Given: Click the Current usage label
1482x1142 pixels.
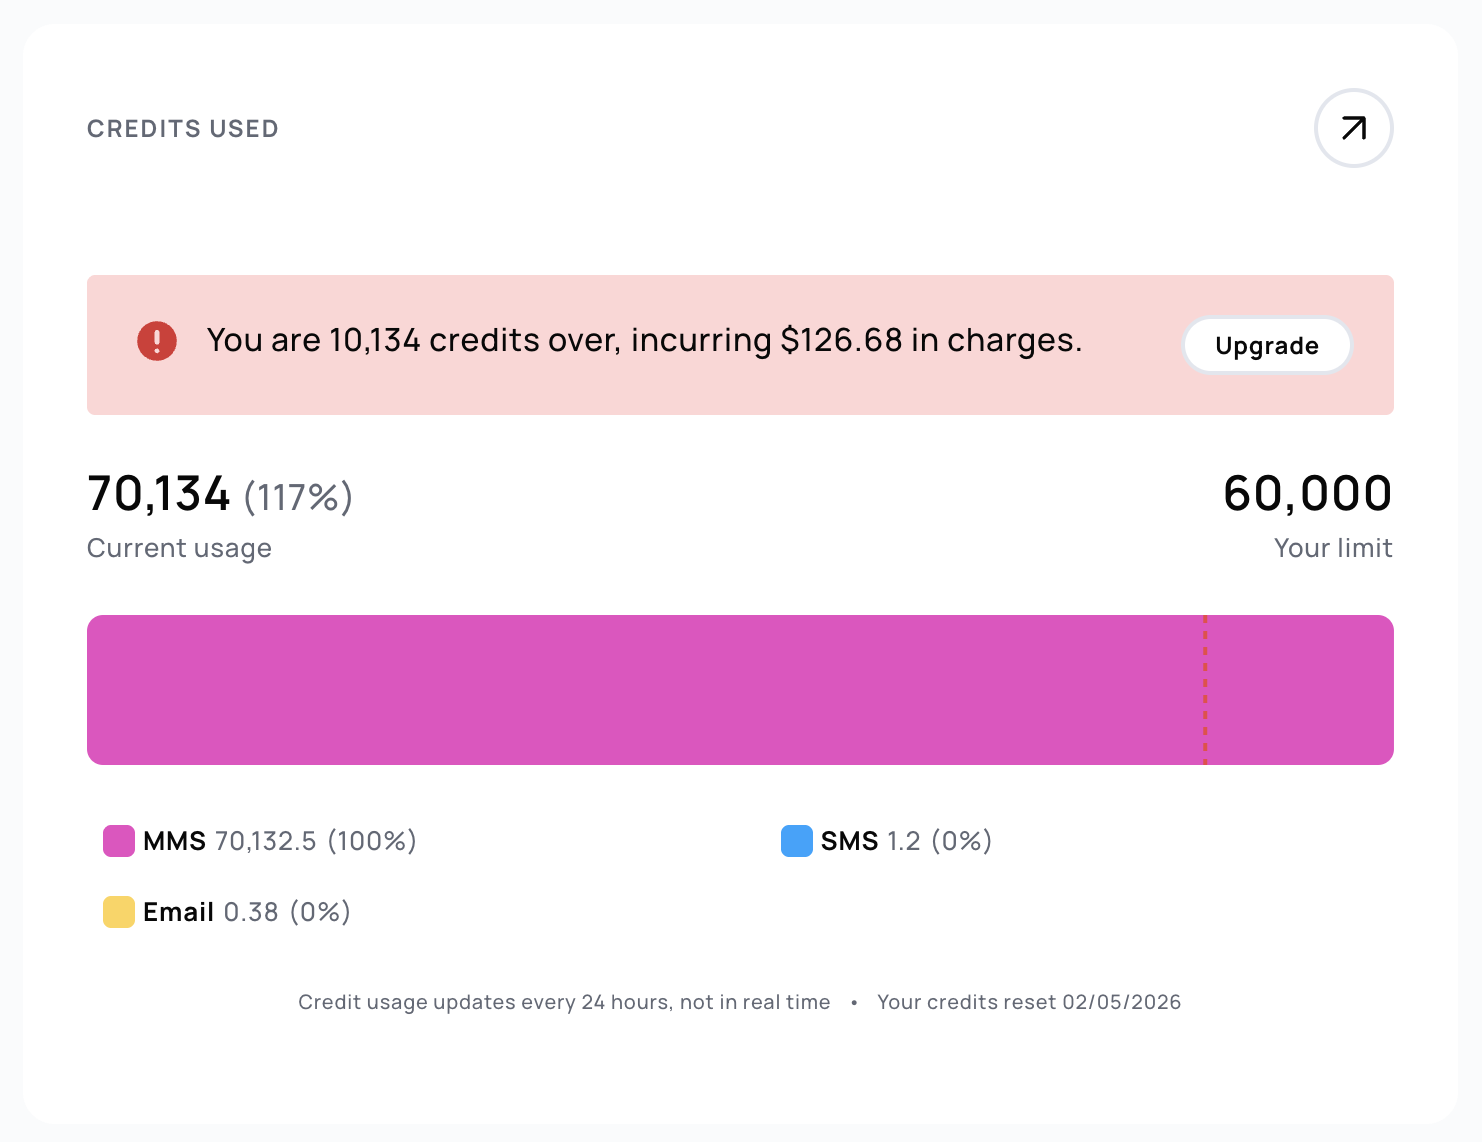Looking at the screenshot, I should [x=179, y=548].
